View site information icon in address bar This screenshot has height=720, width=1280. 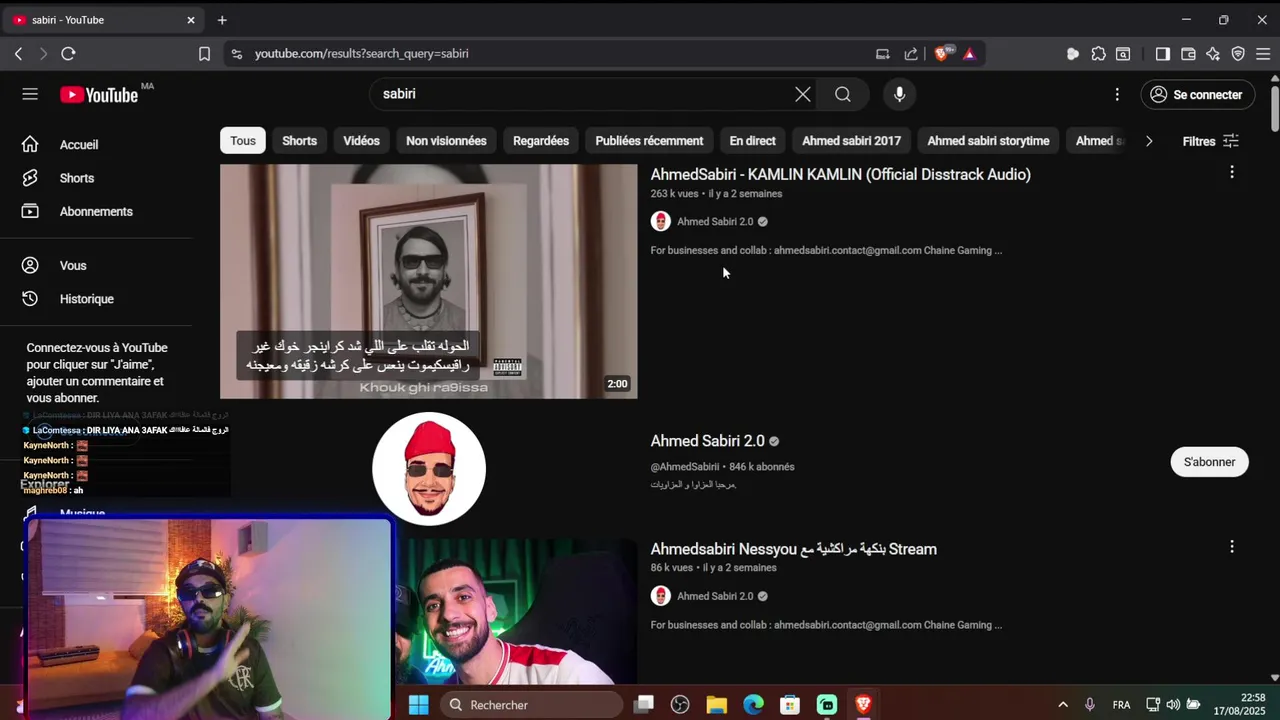click(236, 54)
